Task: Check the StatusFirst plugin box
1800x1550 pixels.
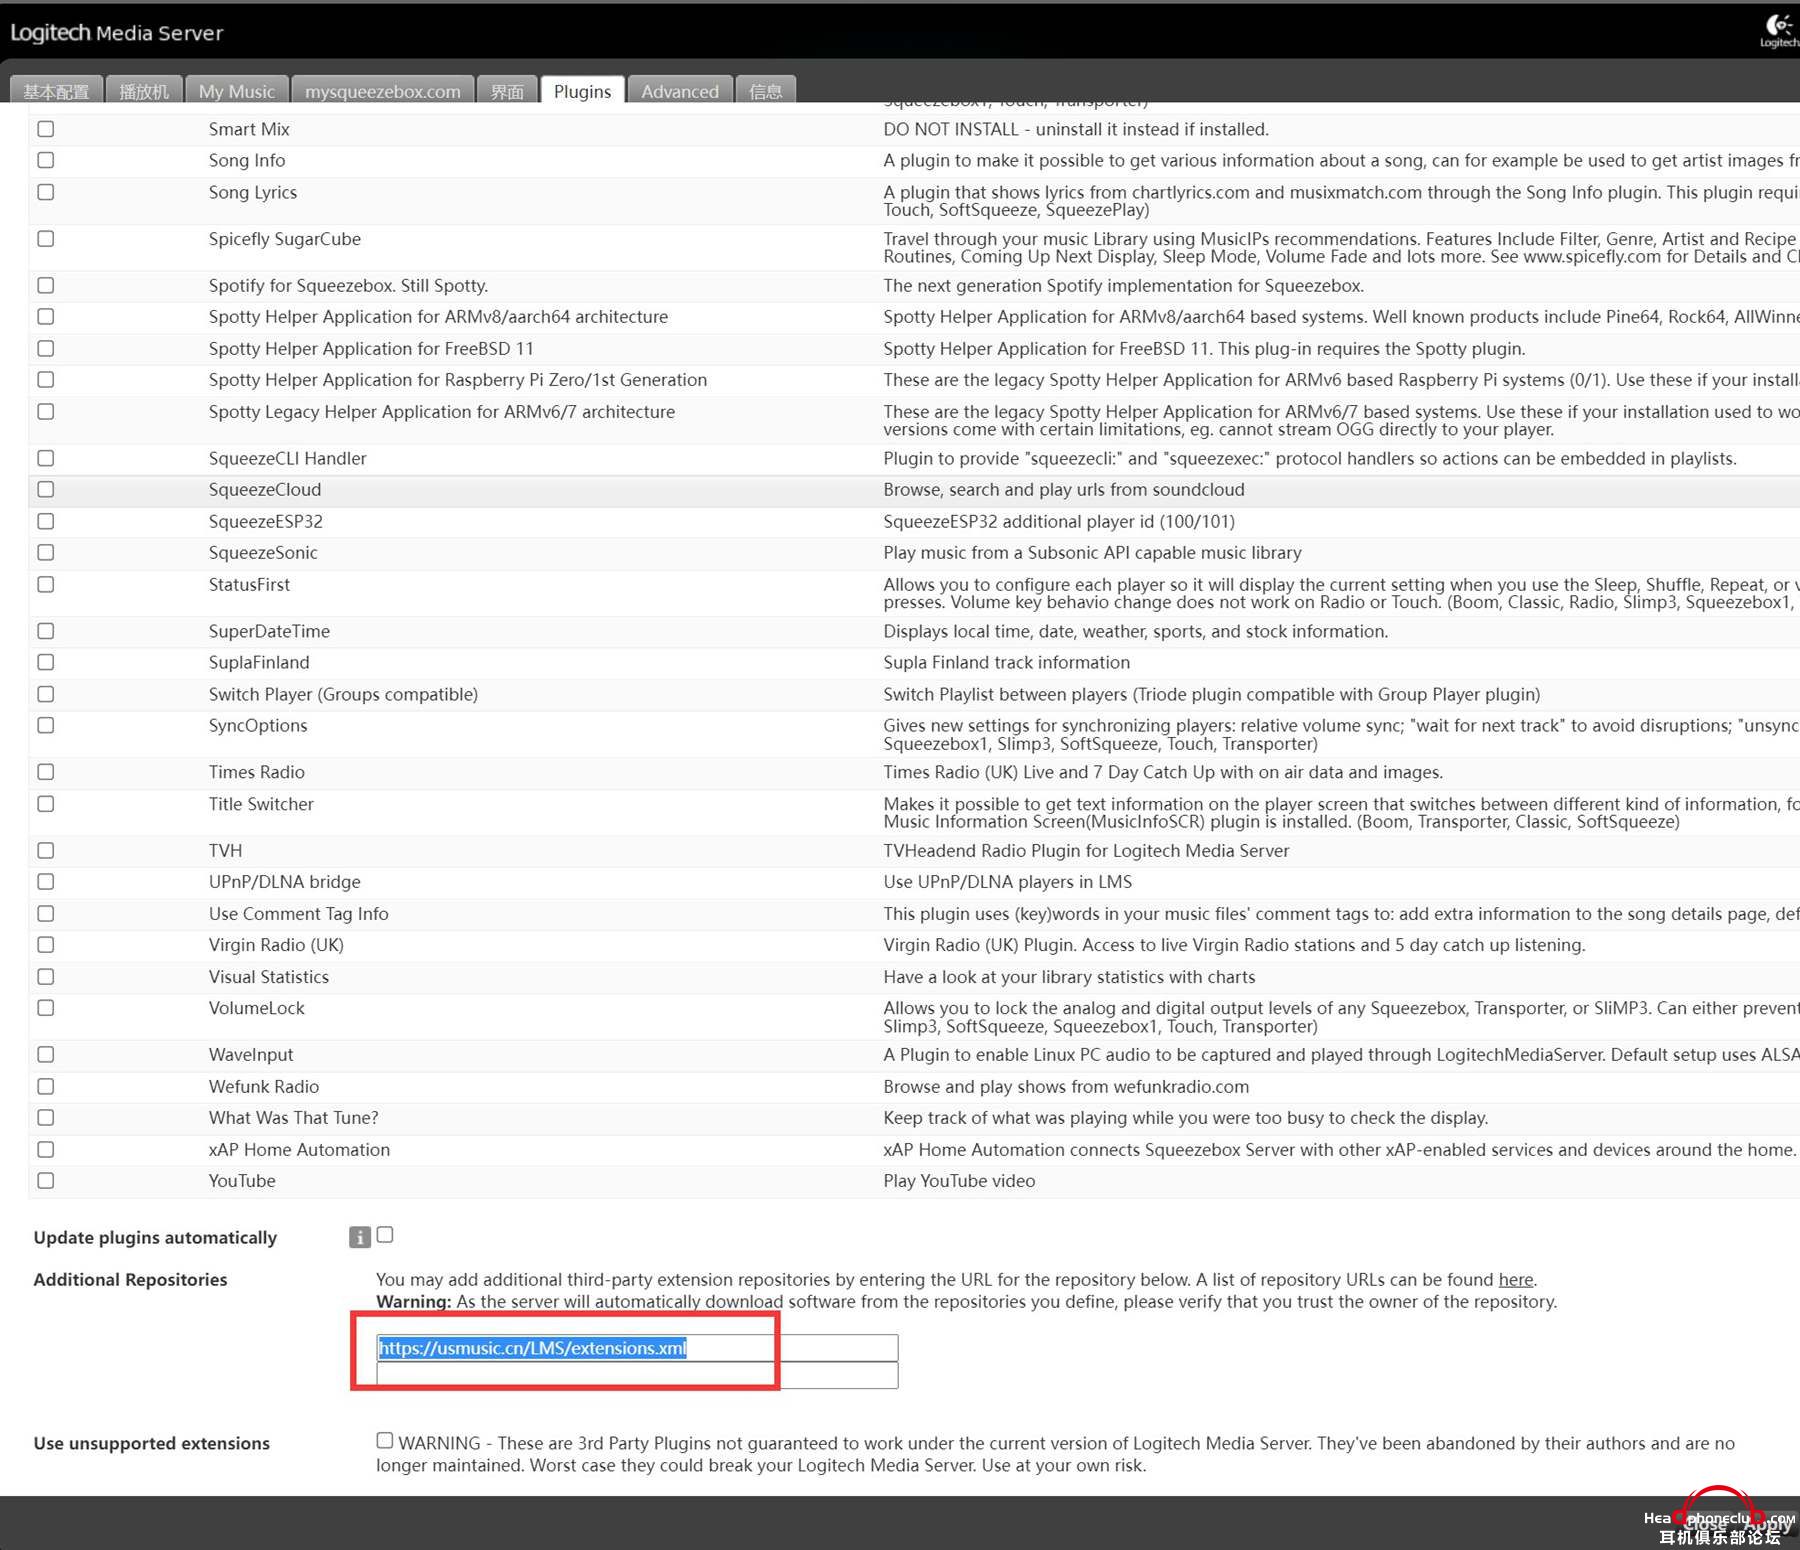Action: (x=46, y=585)
